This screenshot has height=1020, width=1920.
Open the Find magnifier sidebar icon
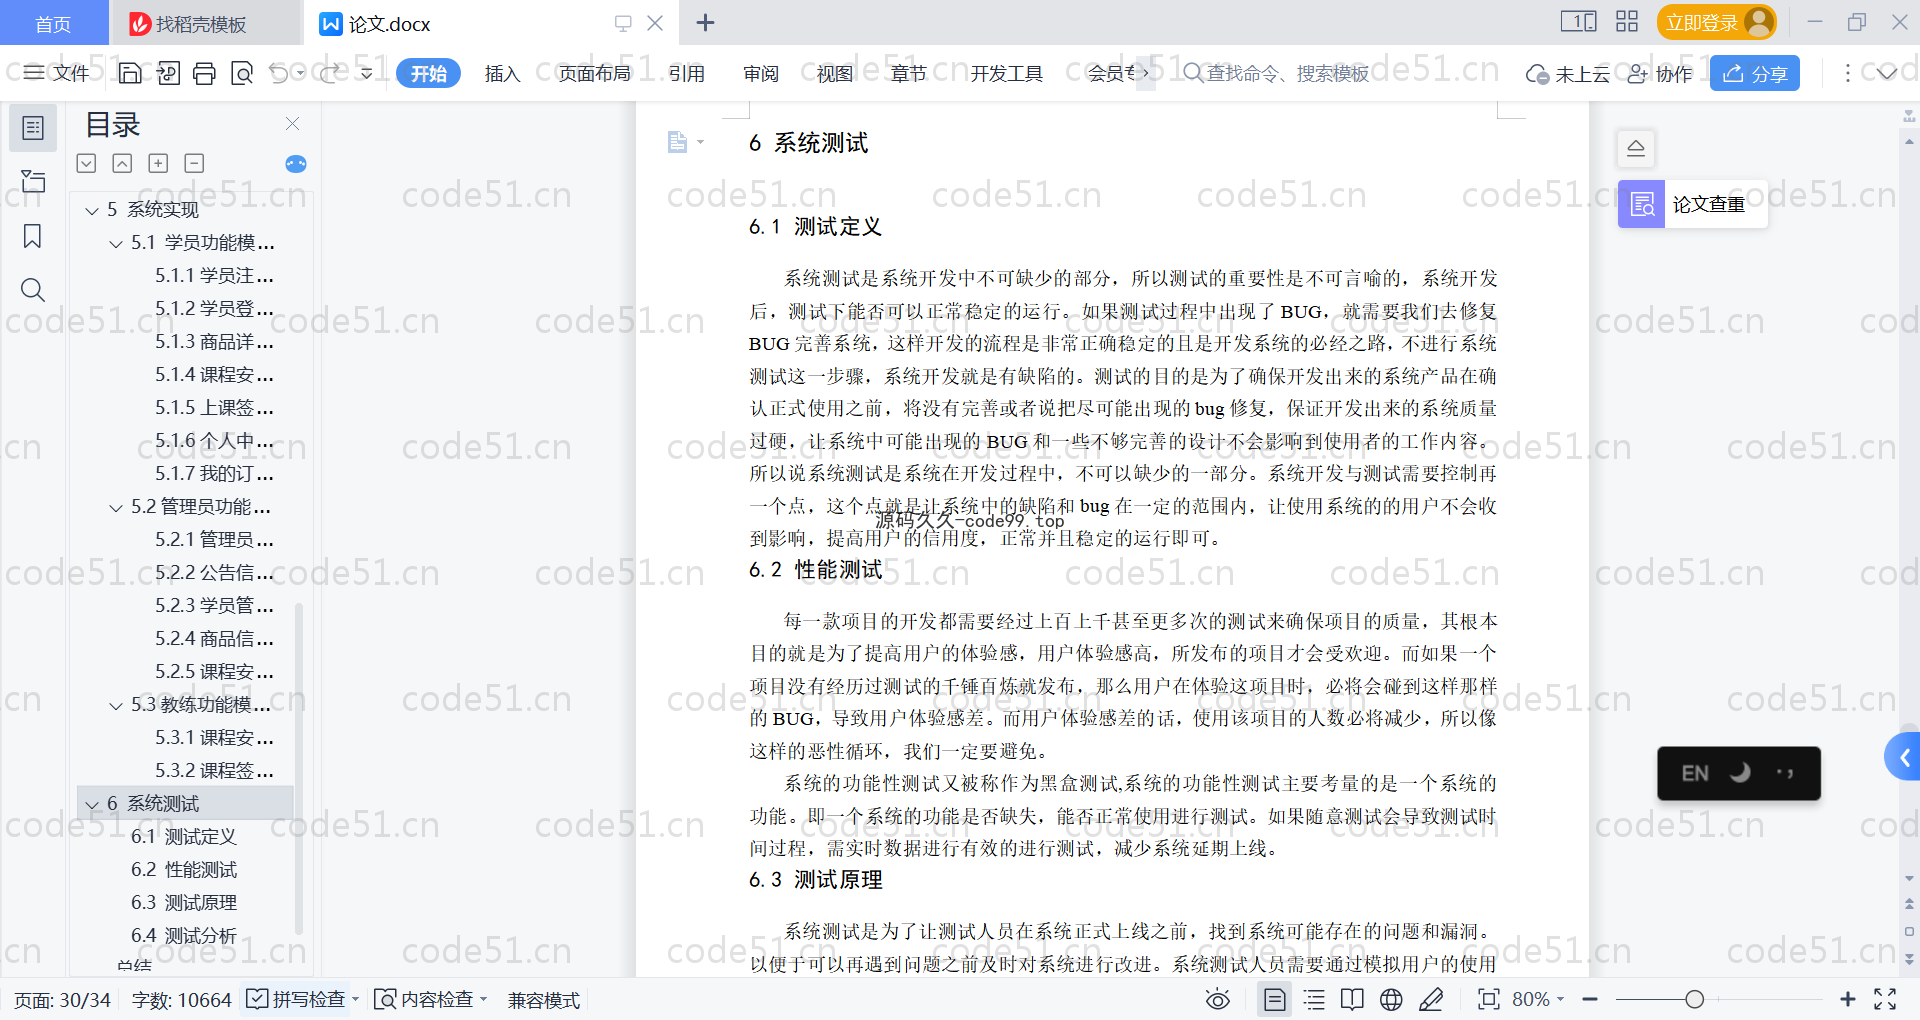point(33,290)
